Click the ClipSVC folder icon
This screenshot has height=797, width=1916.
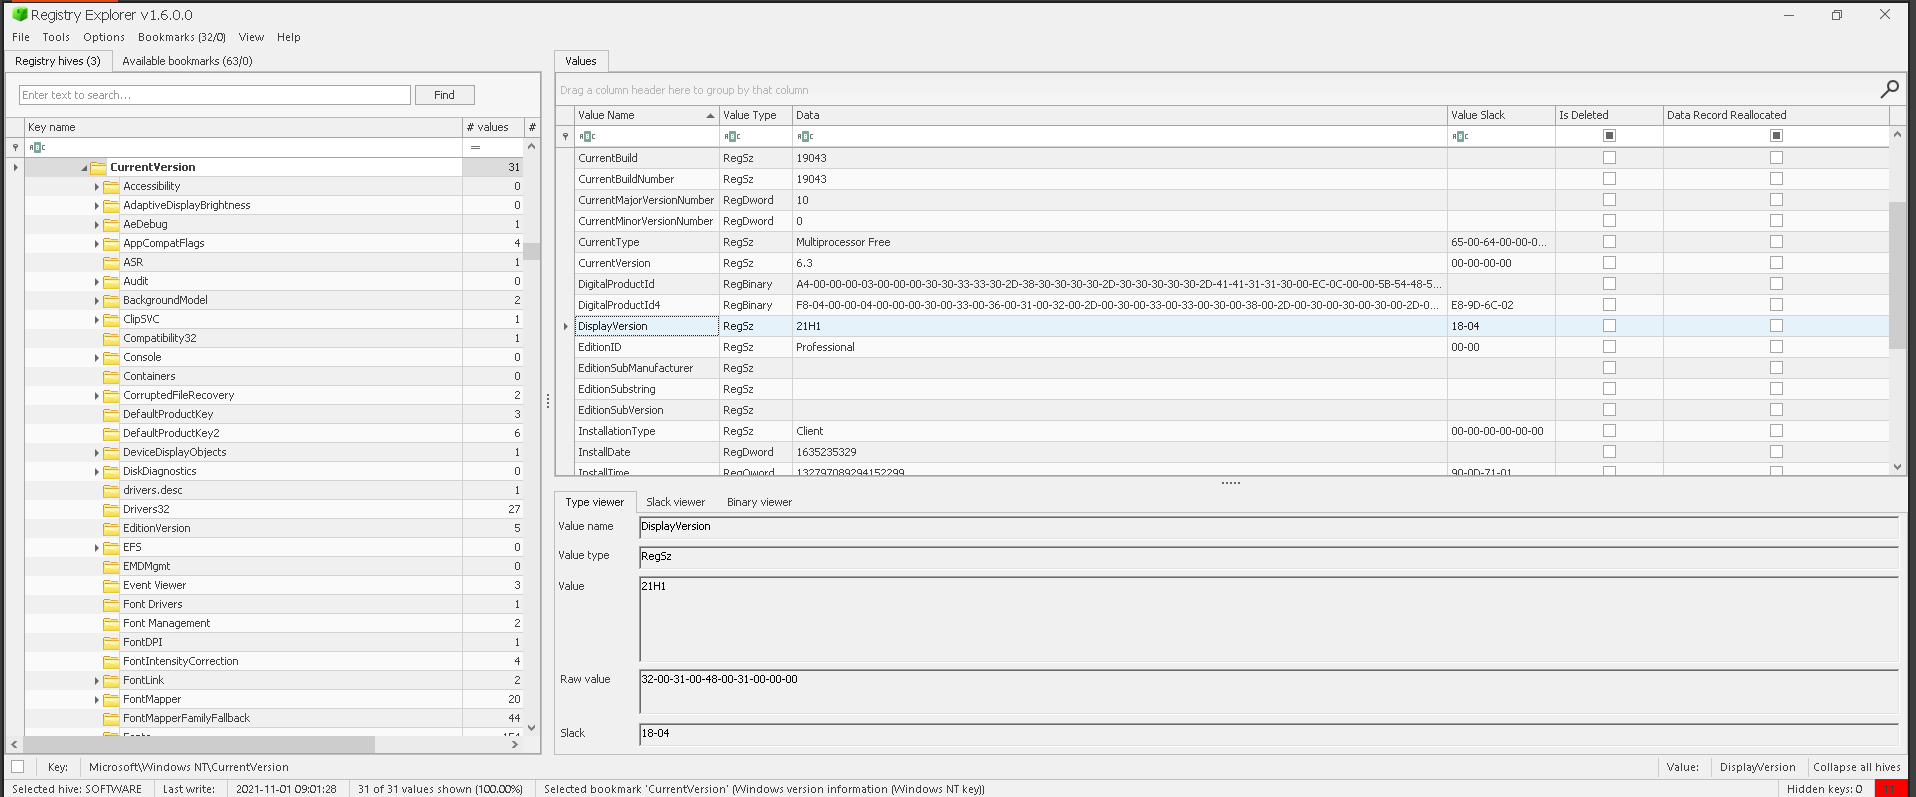[111, 320]
